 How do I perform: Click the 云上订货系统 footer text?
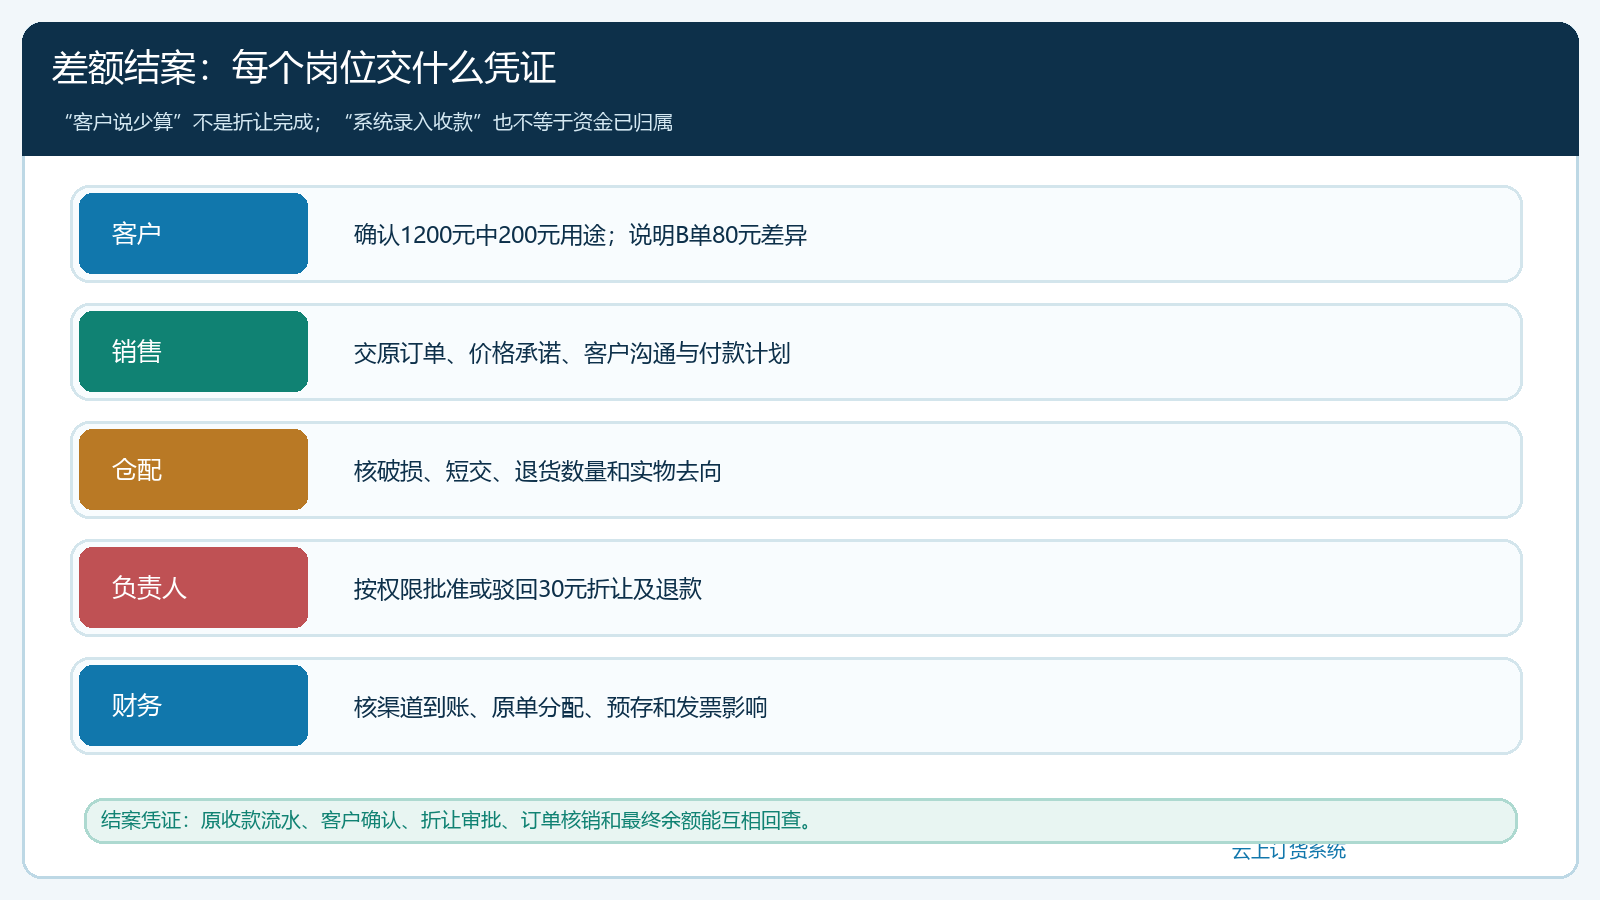[1289, 851]
